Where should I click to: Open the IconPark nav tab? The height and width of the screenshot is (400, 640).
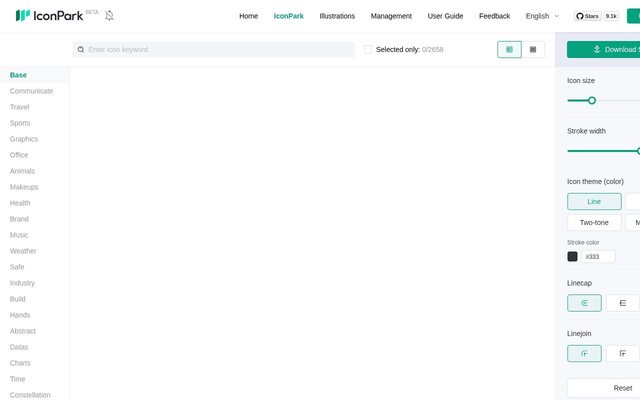click(289, 16)
